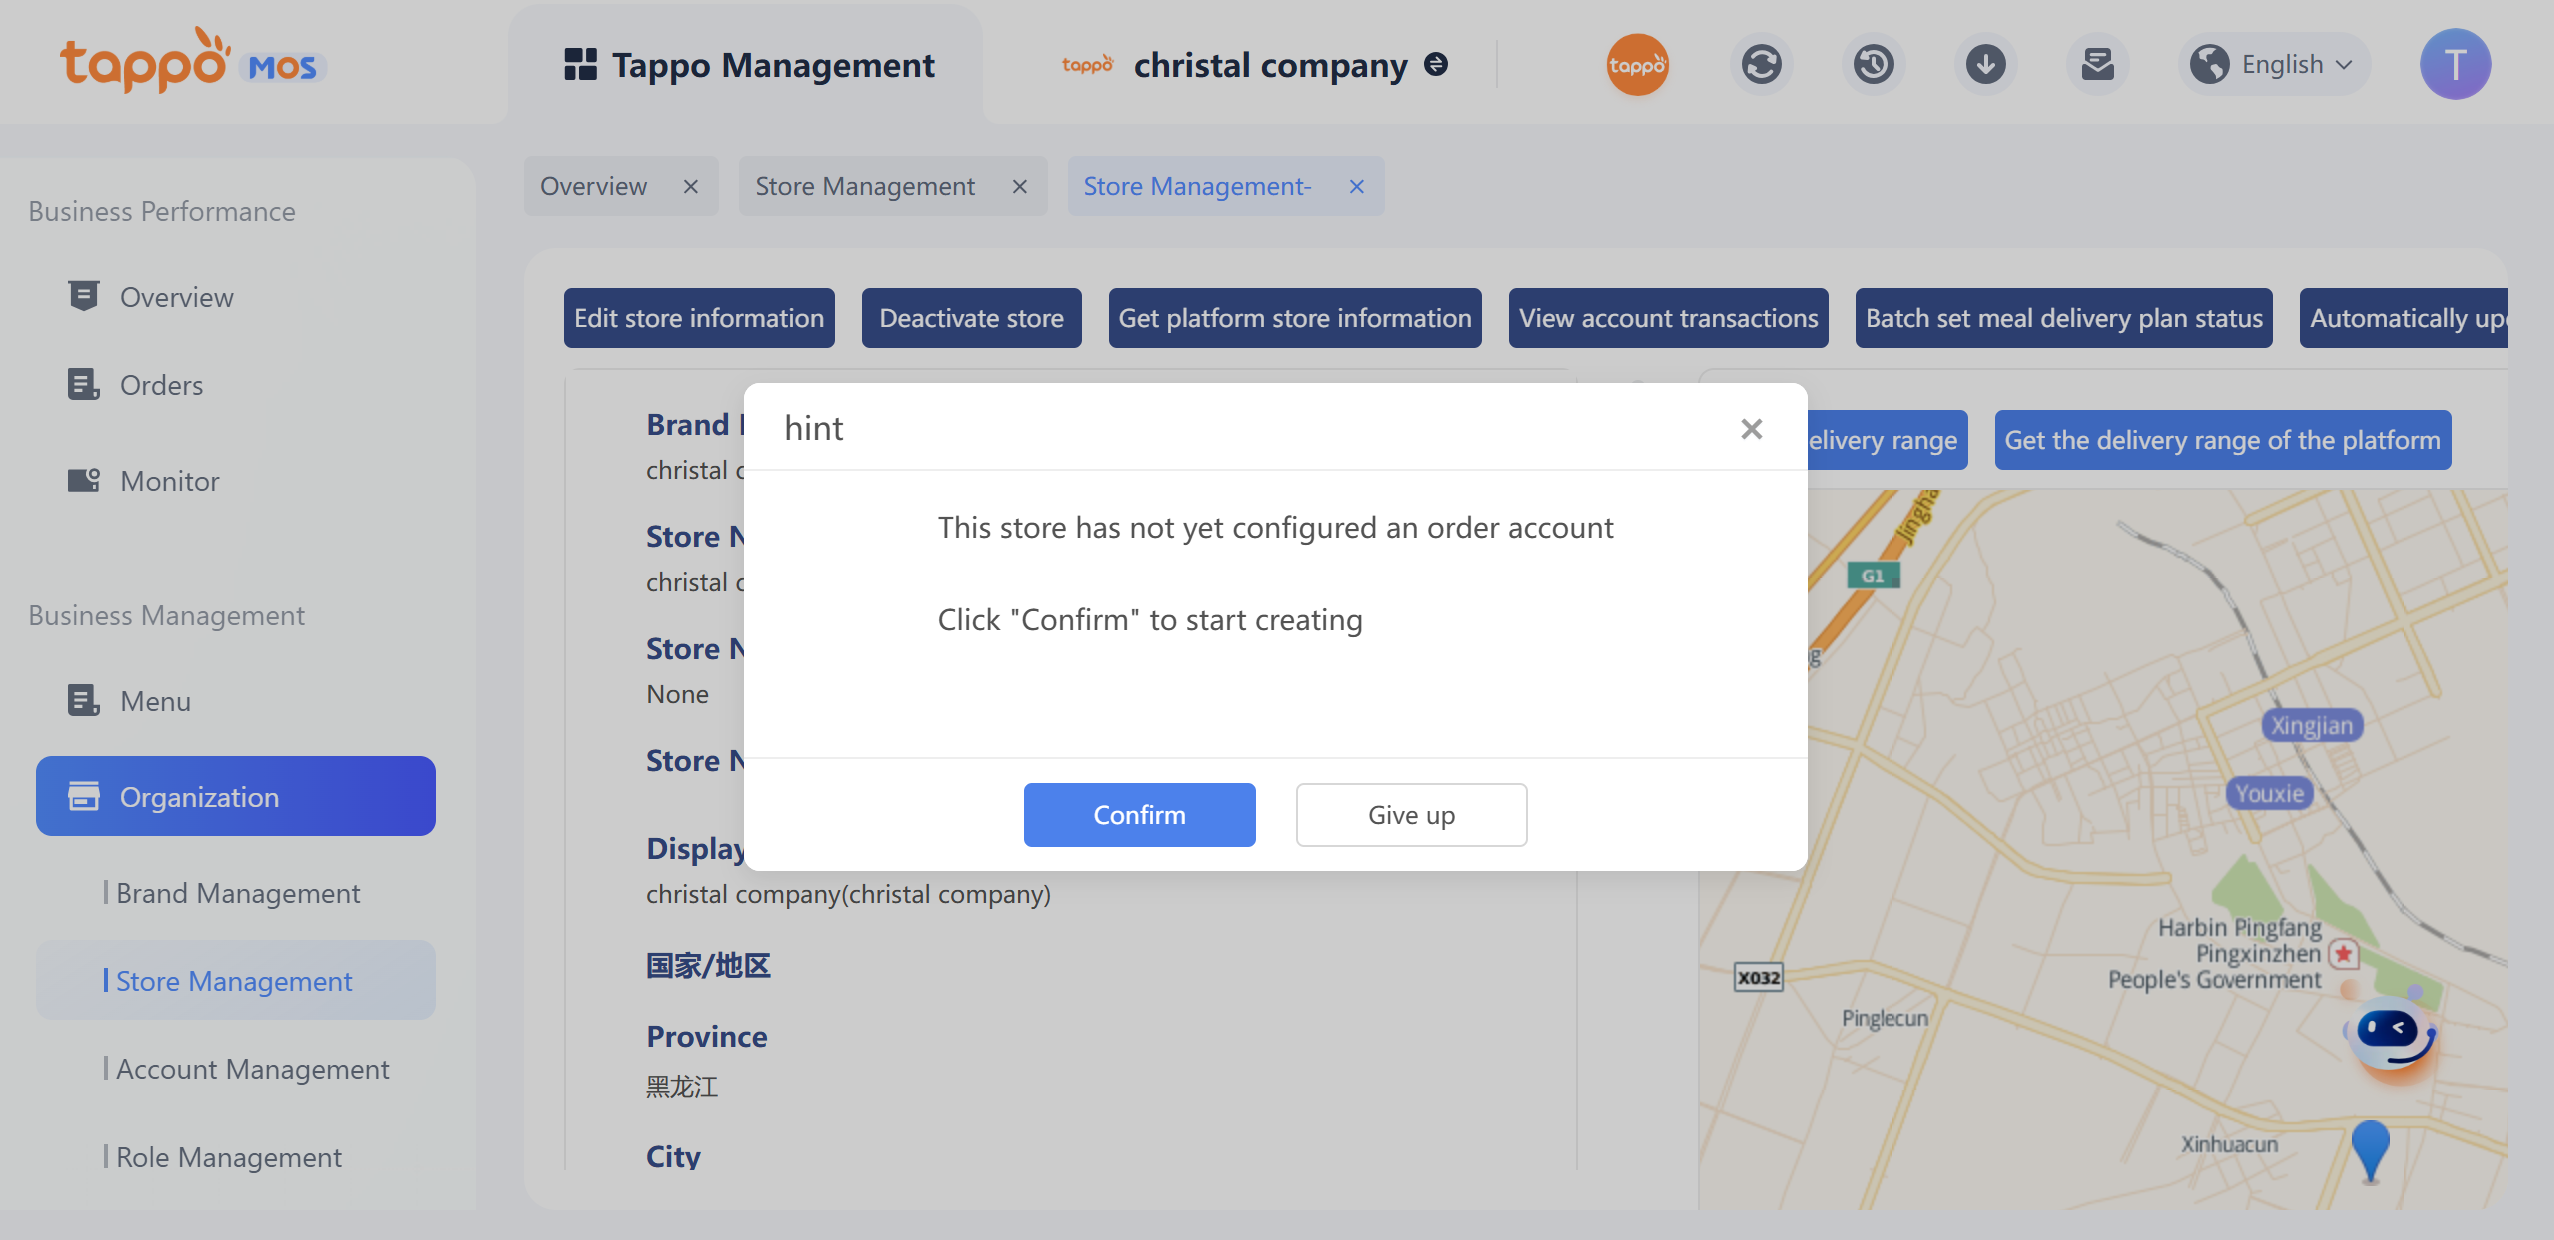The image size is (2554, 1240).
Task: Collapse the Organization sidebar section
Action: pos(236,796)
